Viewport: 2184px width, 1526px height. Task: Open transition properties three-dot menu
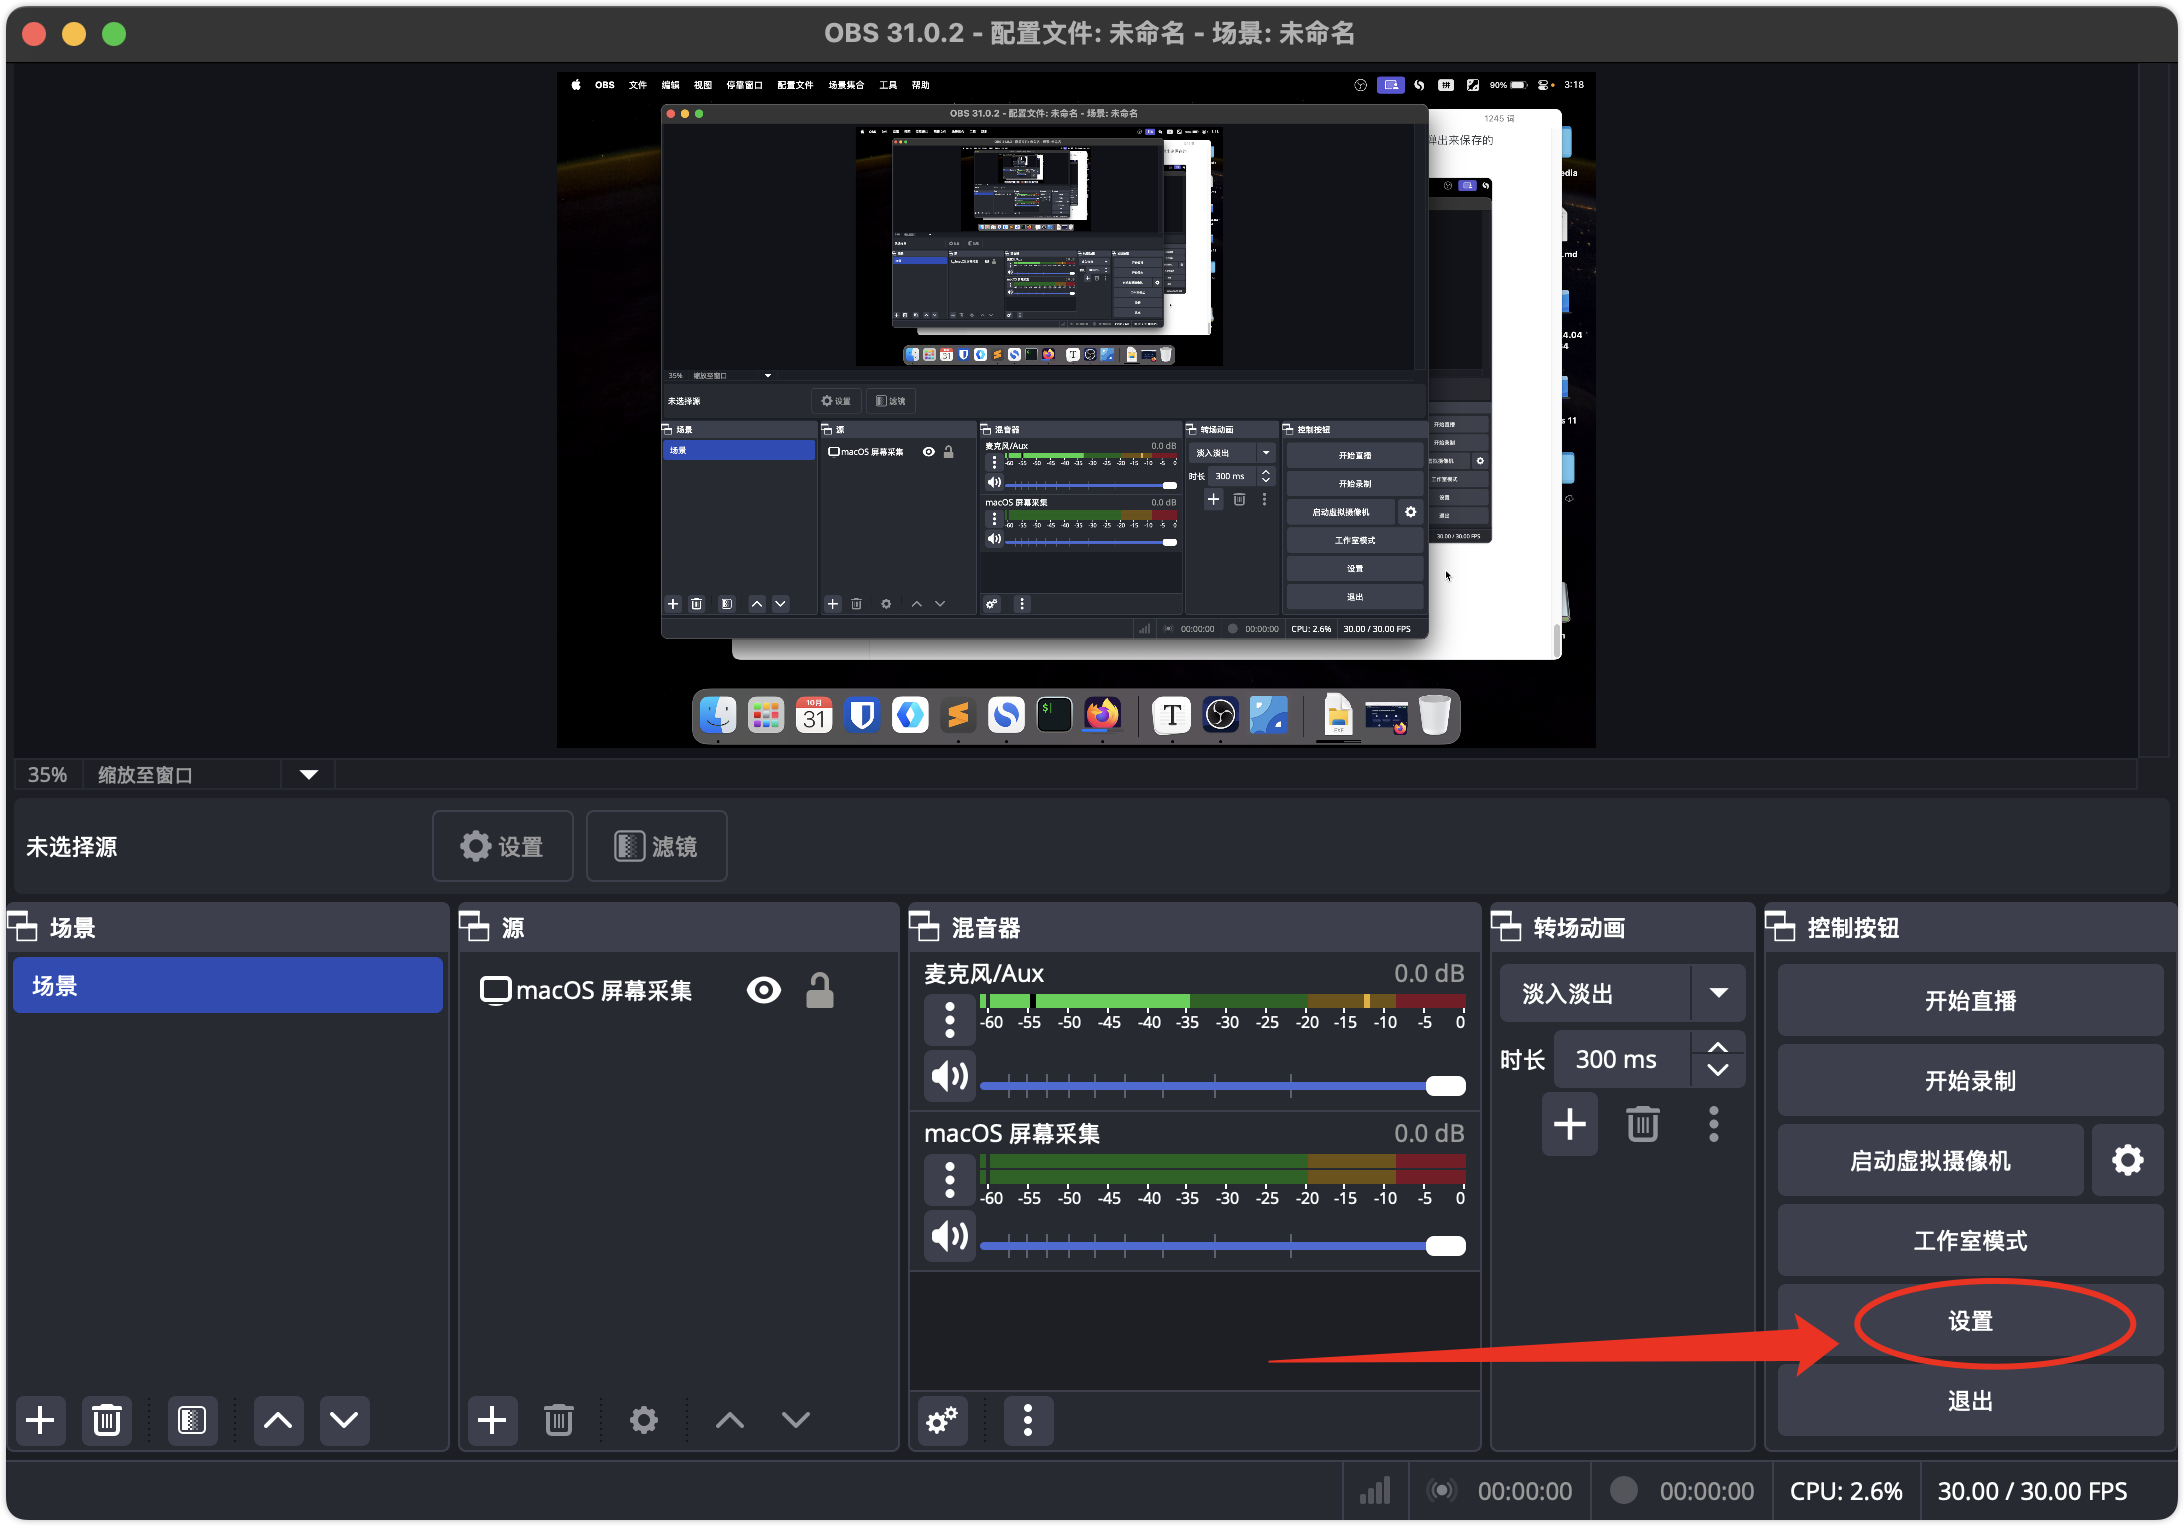(1714, 1124)
